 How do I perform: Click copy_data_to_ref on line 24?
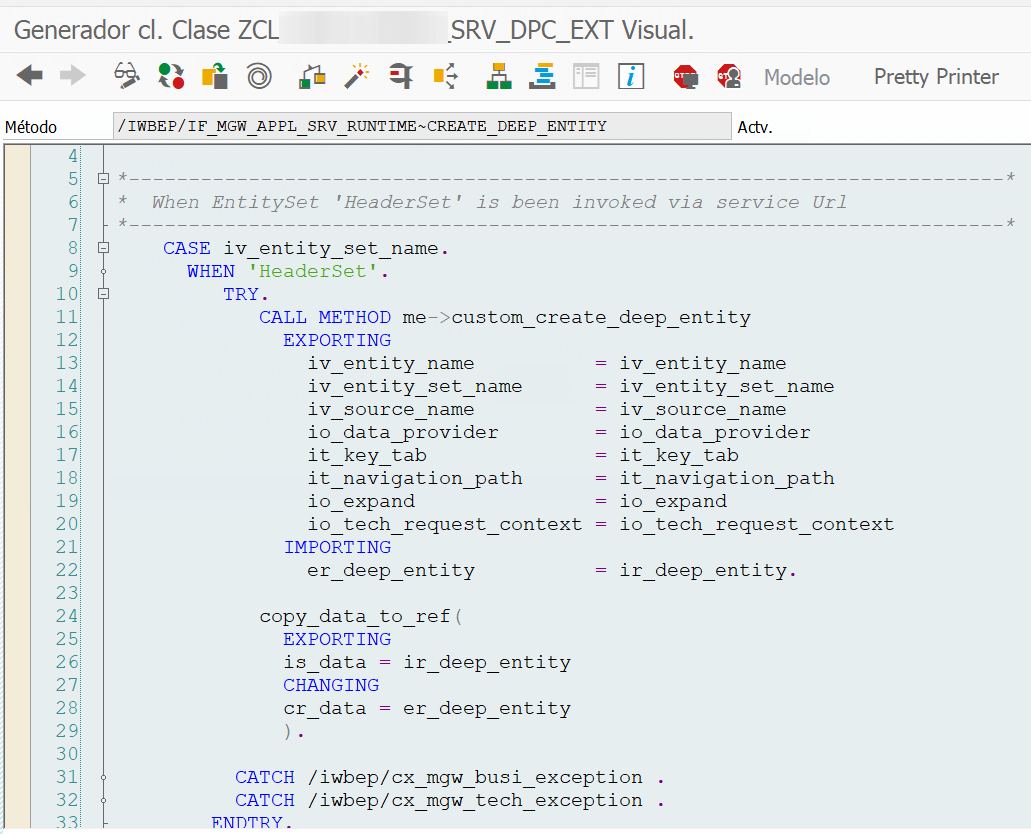(355, 617)
